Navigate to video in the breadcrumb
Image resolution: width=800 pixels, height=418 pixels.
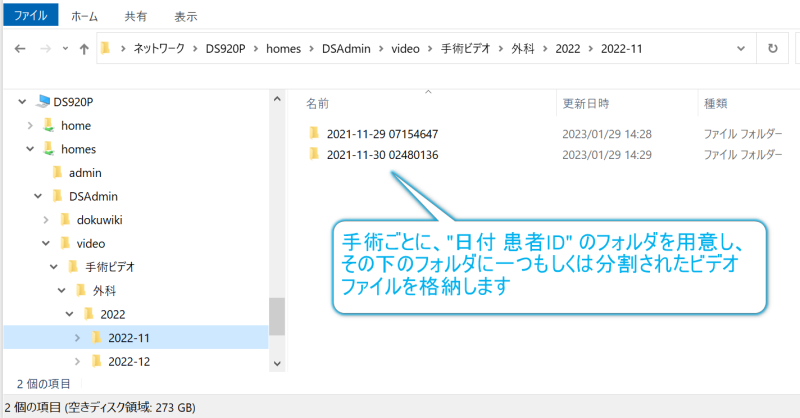[x=405, y=48]
